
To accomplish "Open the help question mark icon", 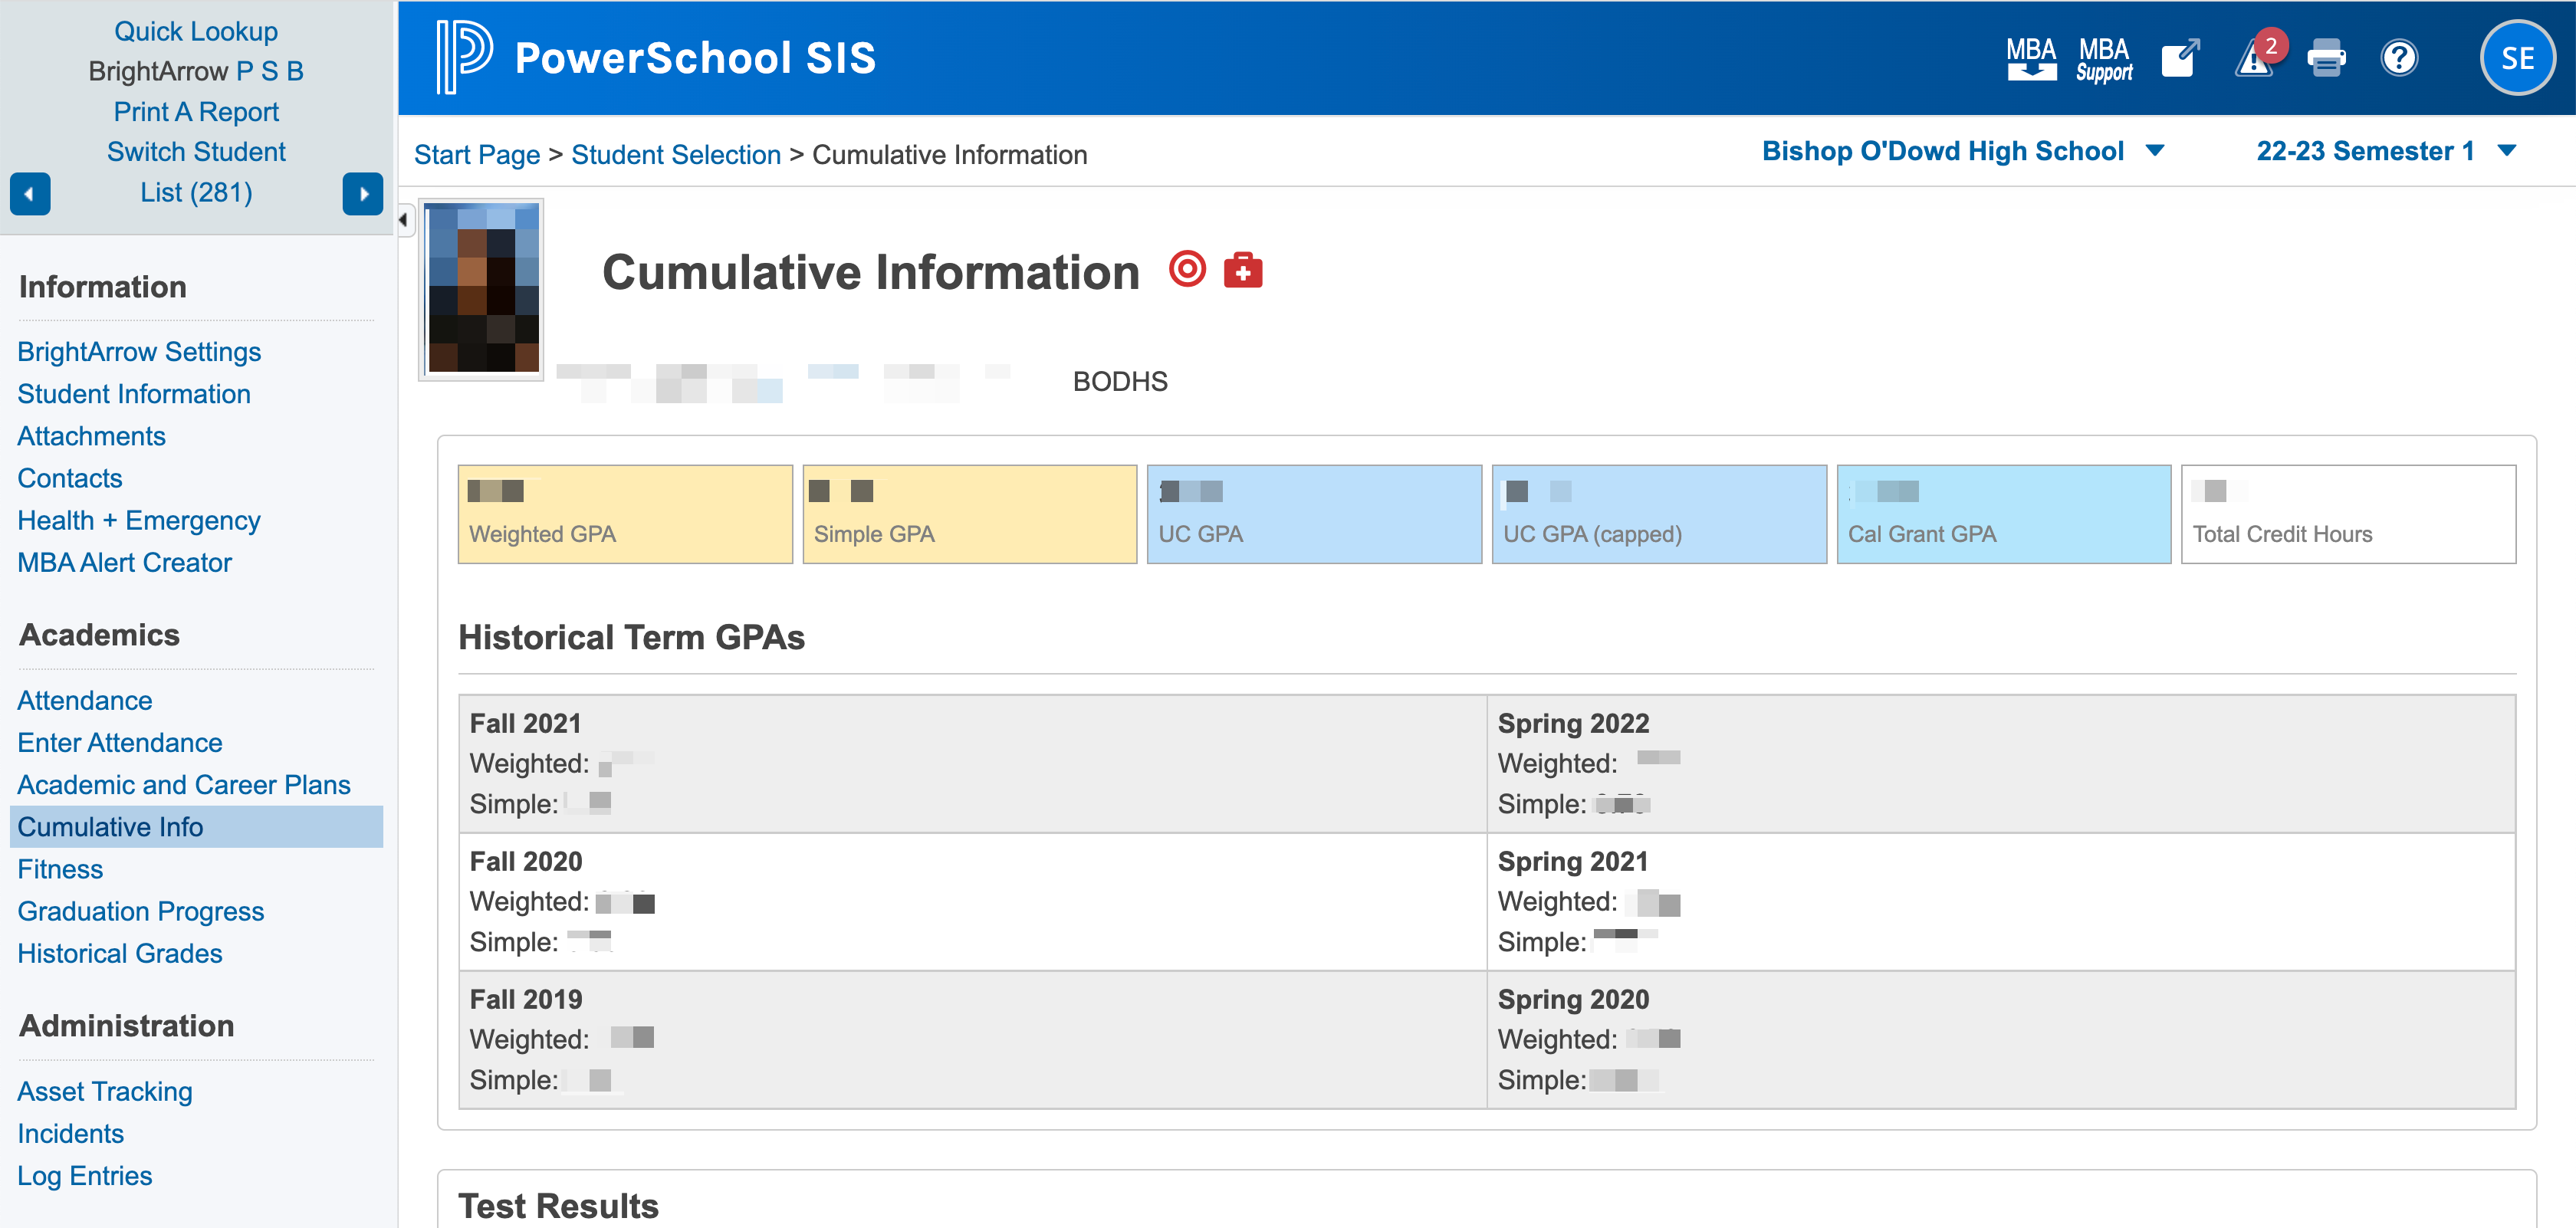I will tap(2399, 58).
